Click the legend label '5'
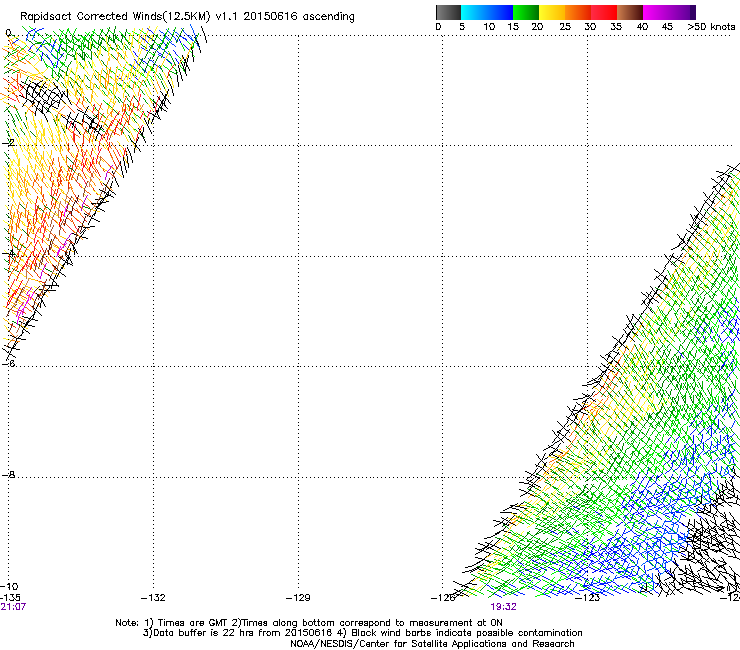This screenshot has width=740, height=650. pos(462,27)
